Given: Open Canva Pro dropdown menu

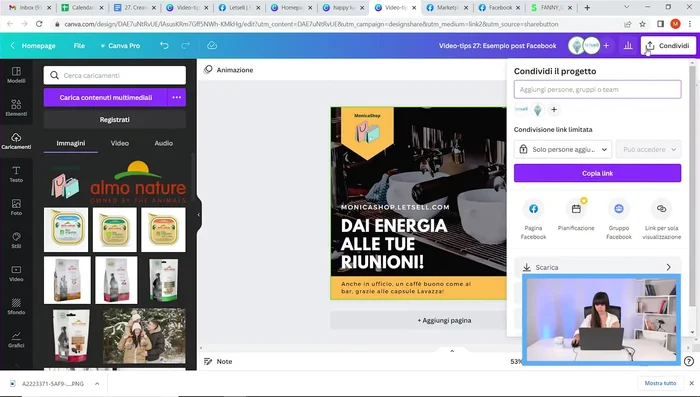Looking at the screenshot, I should [x=120, y=46].
